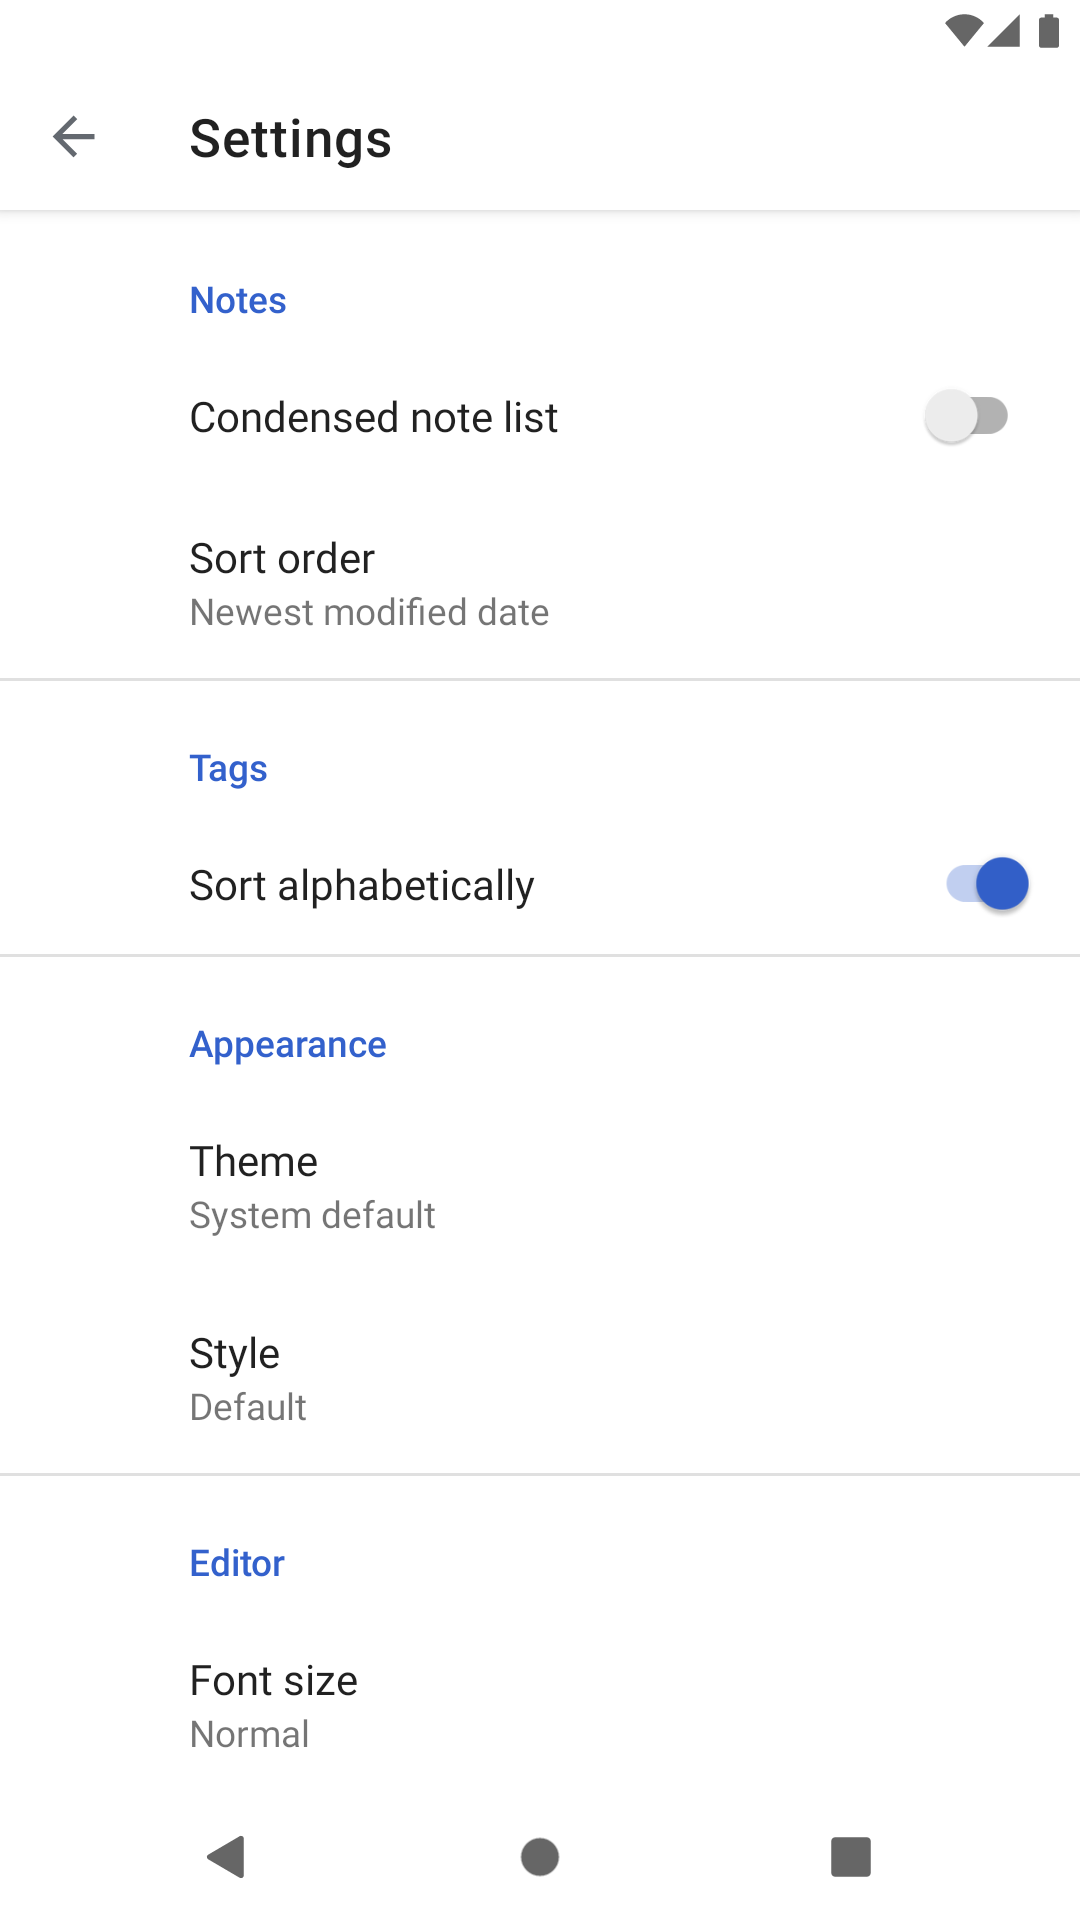Tap the Sort alphabetically switch thumb
The width and height of the screenshot is (1080, 1920).
pyautogui.click(x=1002, y=883)
